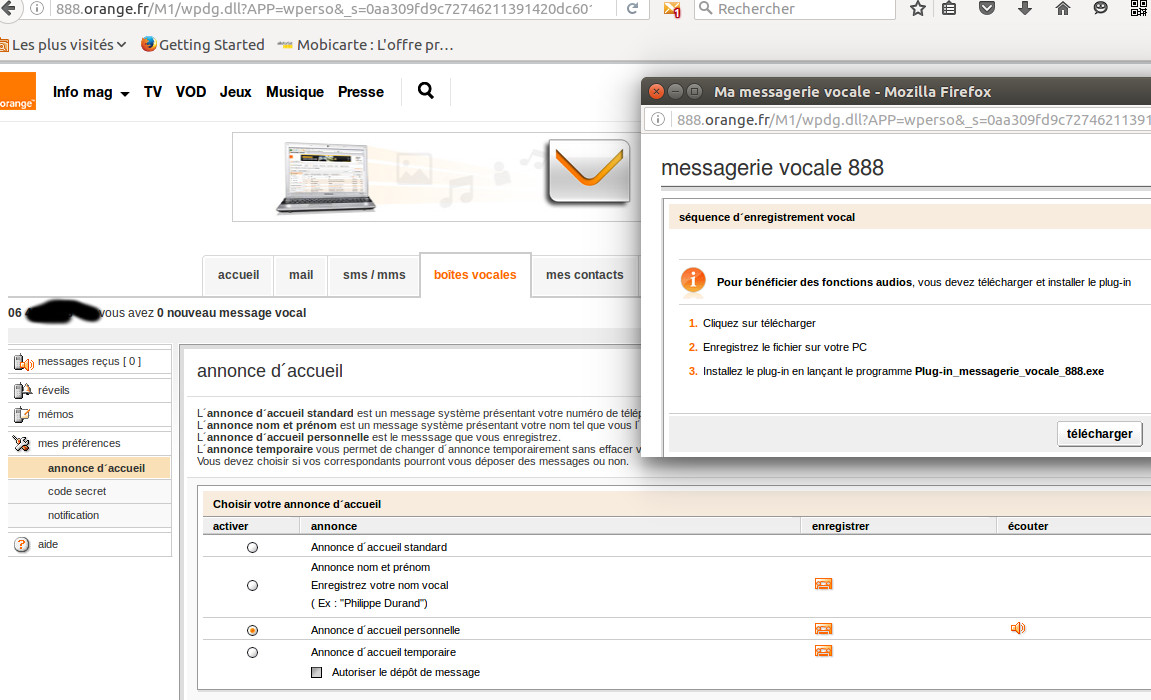Click the aide question mark icon
The height and width of the screenshot is (700, 1151).
click(x=22, y=544)
